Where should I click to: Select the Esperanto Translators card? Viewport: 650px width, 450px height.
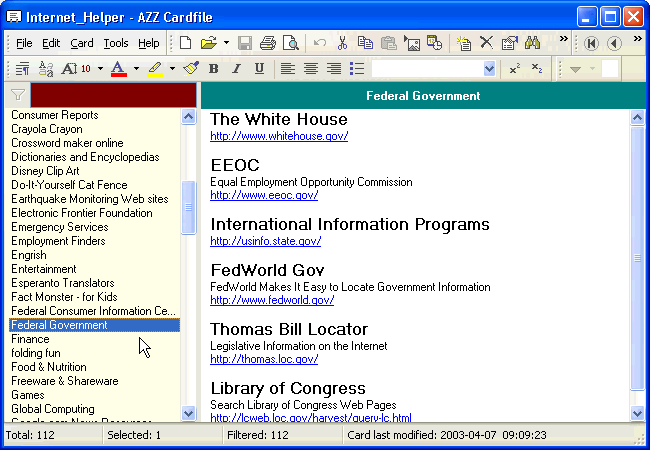click(95, 283)
